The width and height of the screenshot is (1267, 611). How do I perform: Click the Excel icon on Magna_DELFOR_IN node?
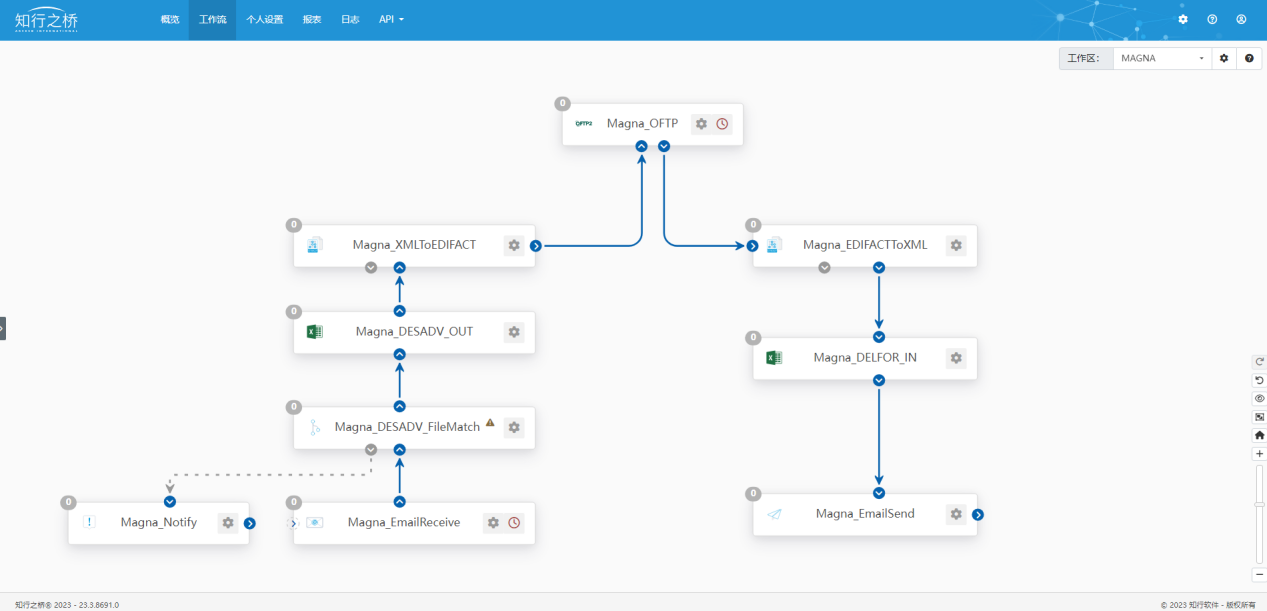tap(773, 358)
